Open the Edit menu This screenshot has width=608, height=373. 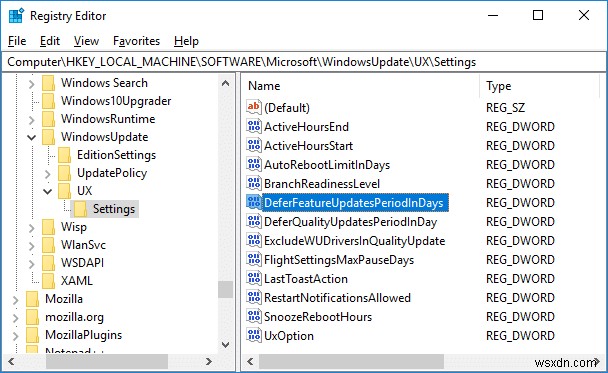point(50,41)
